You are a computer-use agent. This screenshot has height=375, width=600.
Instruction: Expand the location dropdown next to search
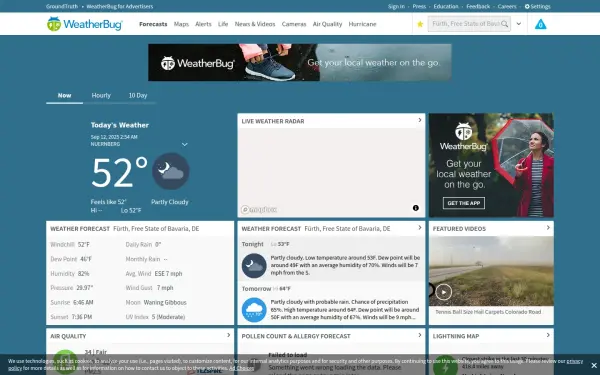518,24
